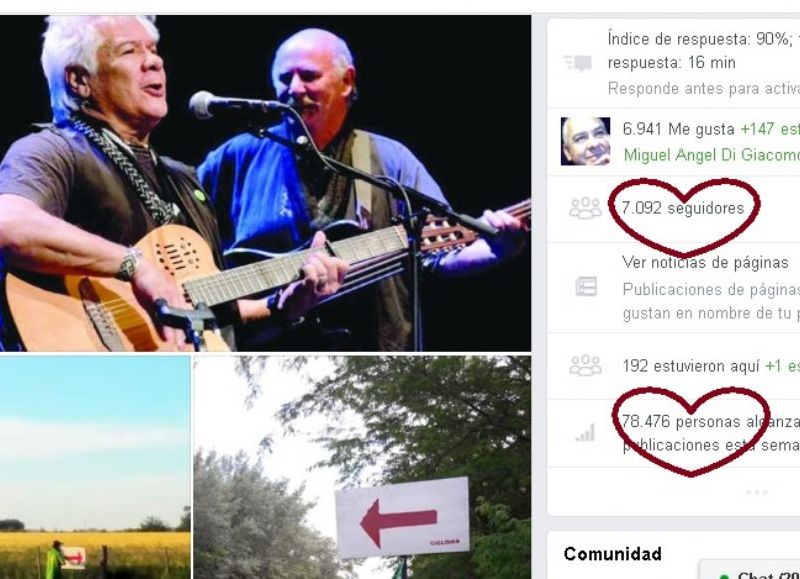800x579 pixels.
Task: Click the followers people icon
Action: pos(585,208)
